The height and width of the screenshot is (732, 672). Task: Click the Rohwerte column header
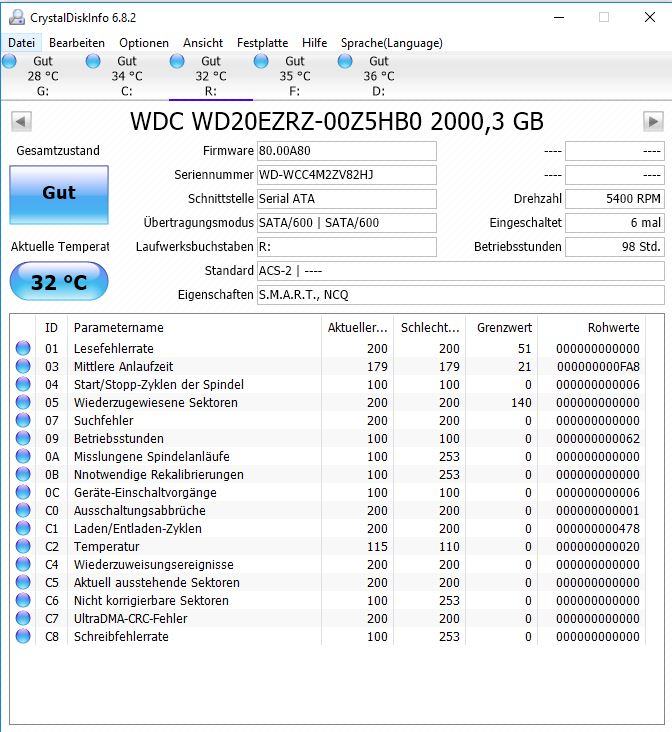coord(592,328)
